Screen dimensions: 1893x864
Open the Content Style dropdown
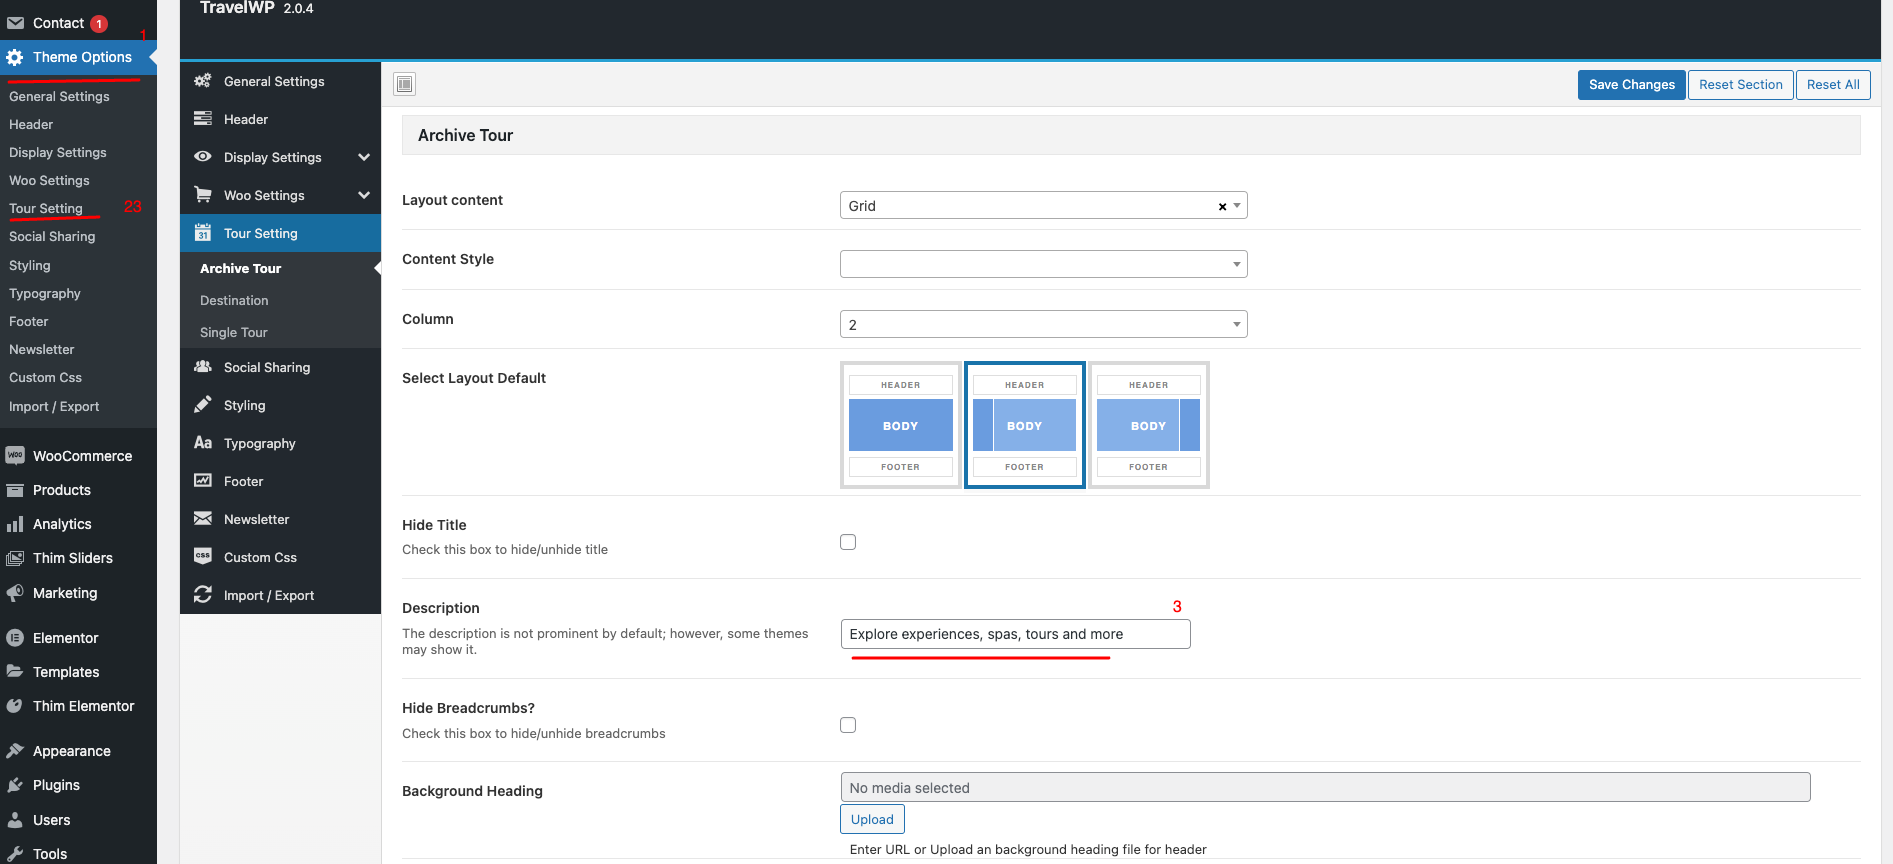[1044, 264]
